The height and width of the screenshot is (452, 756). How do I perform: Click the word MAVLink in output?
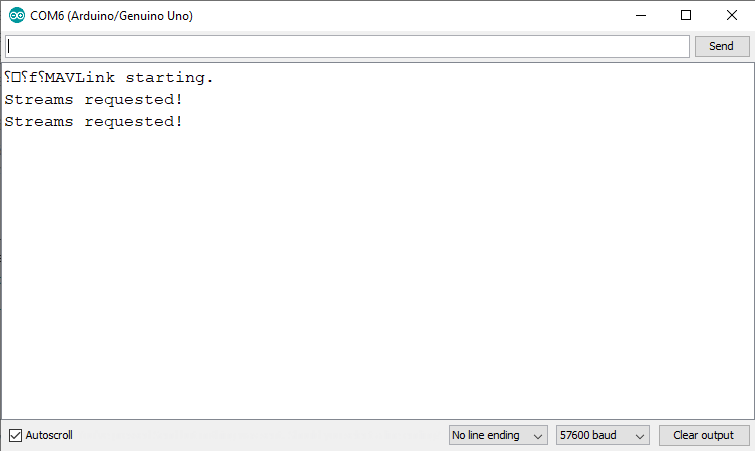click(x=80, y=77)
